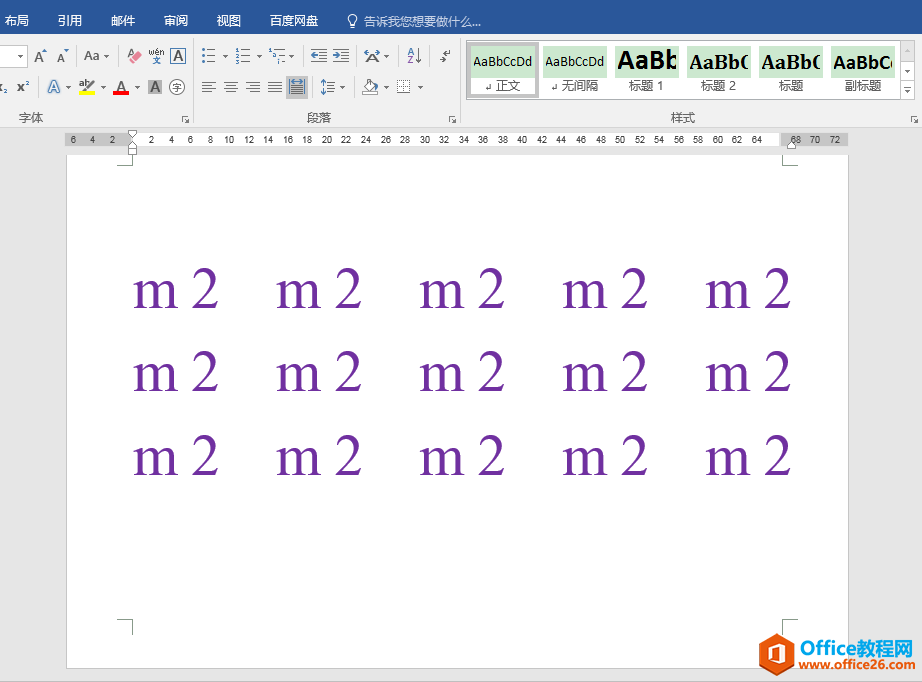
Task: Expand the text effects dropdown arrow
Action: [68, 88]
